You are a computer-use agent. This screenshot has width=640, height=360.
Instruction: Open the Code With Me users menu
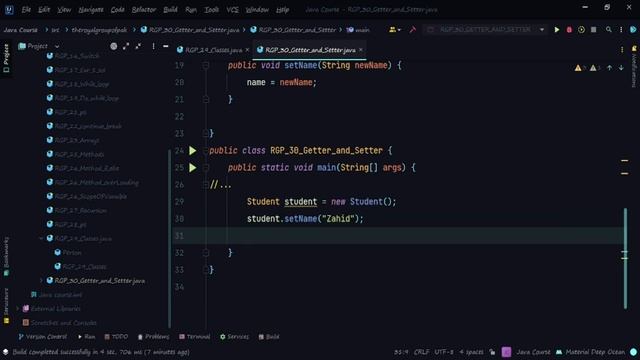(x=394, y=30)
